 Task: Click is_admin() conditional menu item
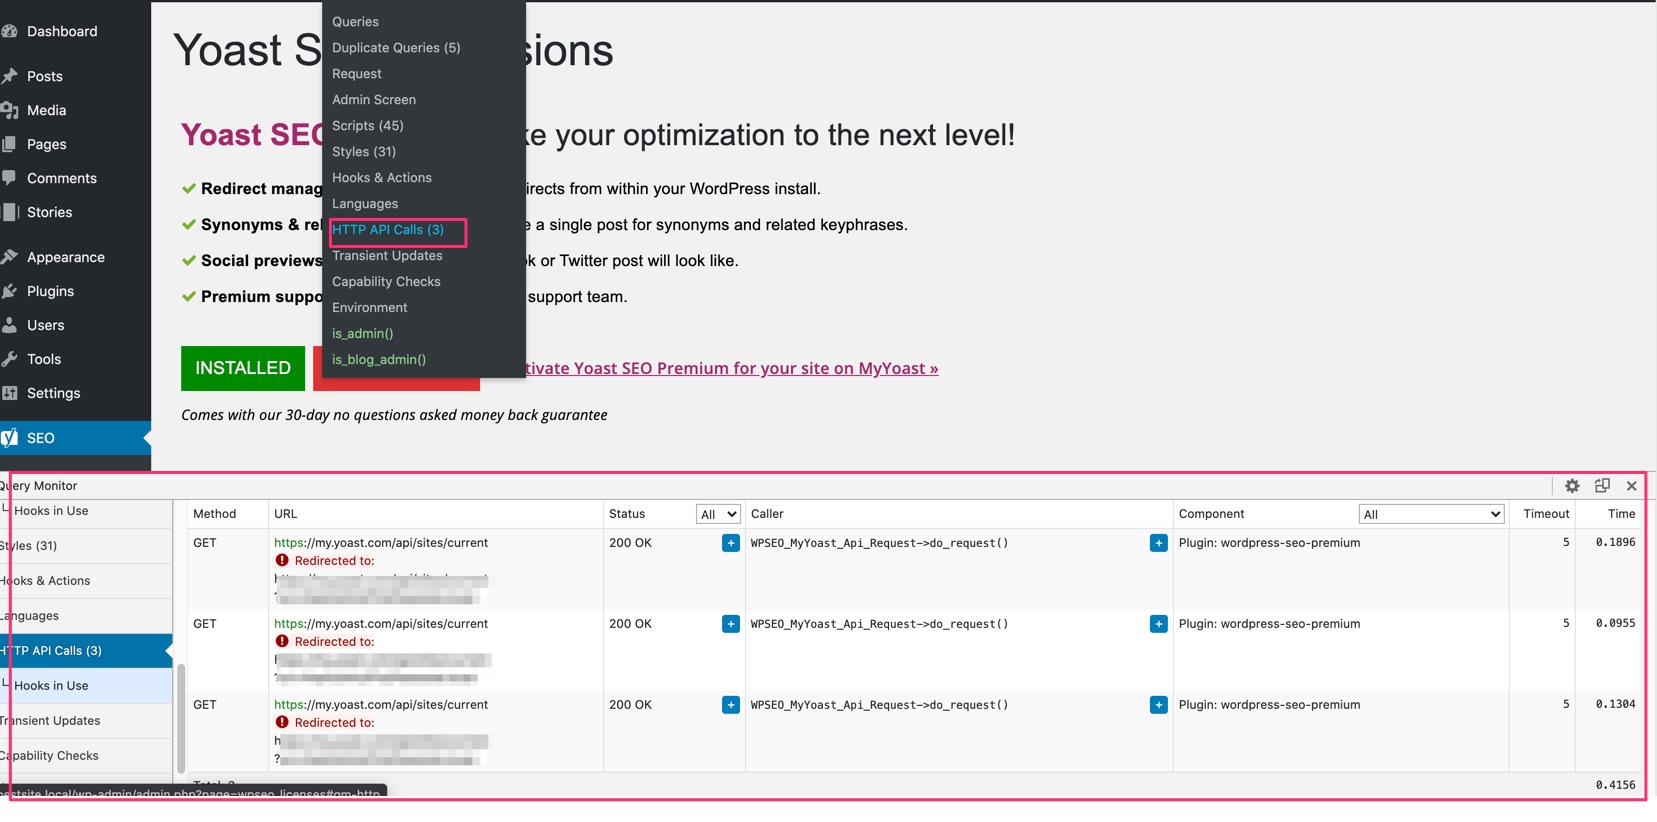(x=362, y=334)
